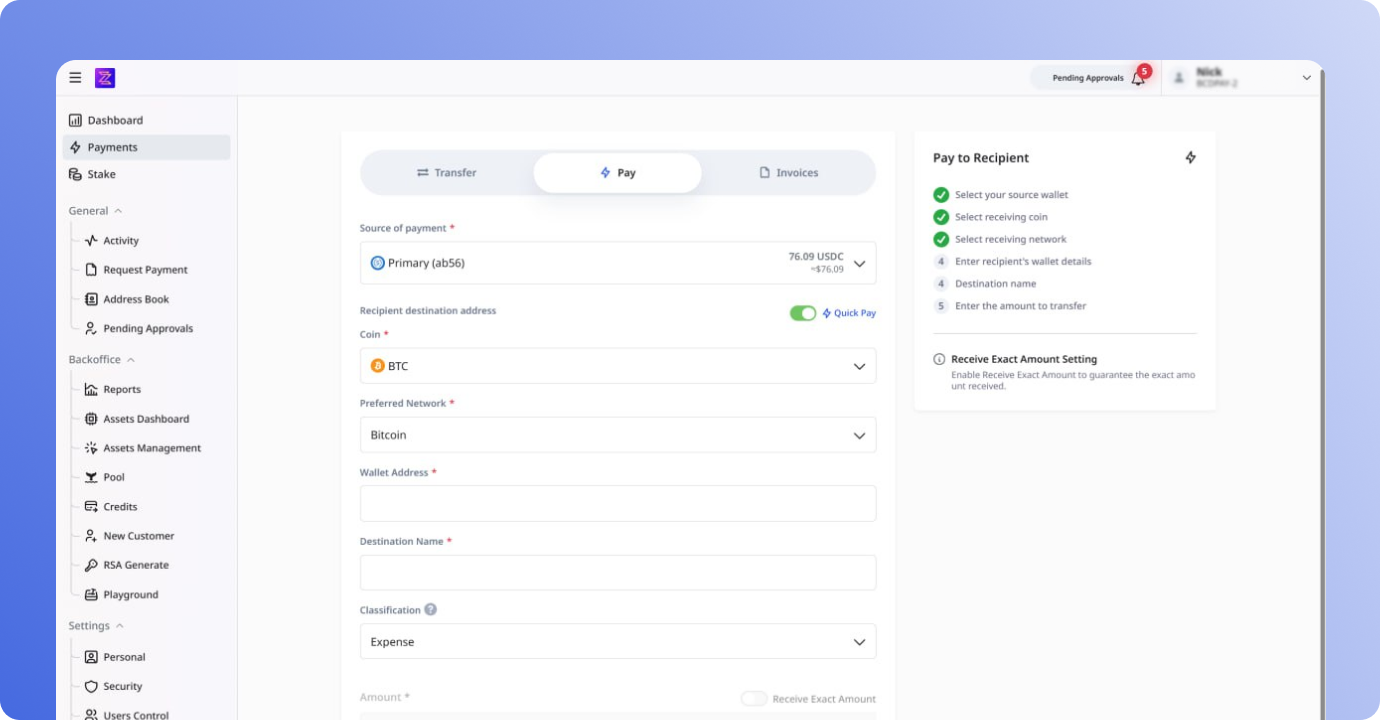Click the purple Z app logo

(x=105, y=78)
